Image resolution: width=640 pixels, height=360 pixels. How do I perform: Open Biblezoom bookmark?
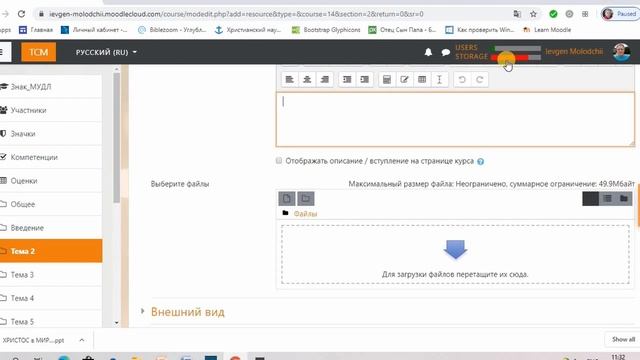point(172,30)
